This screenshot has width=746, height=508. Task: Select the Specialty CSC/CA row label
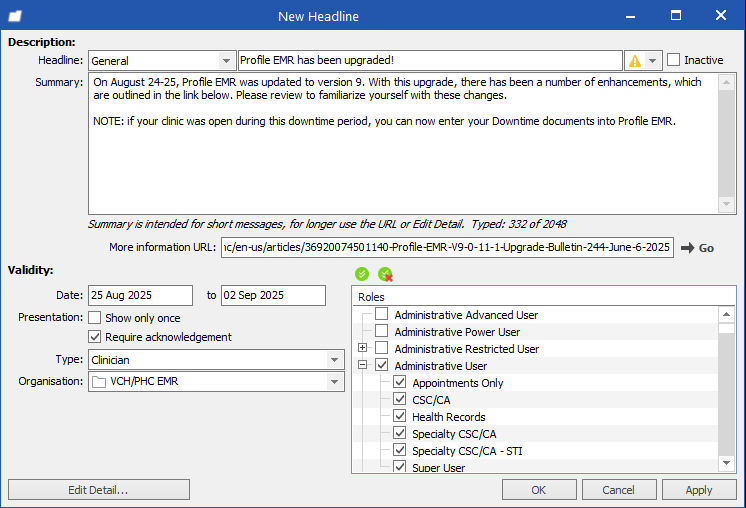(454, 434)
